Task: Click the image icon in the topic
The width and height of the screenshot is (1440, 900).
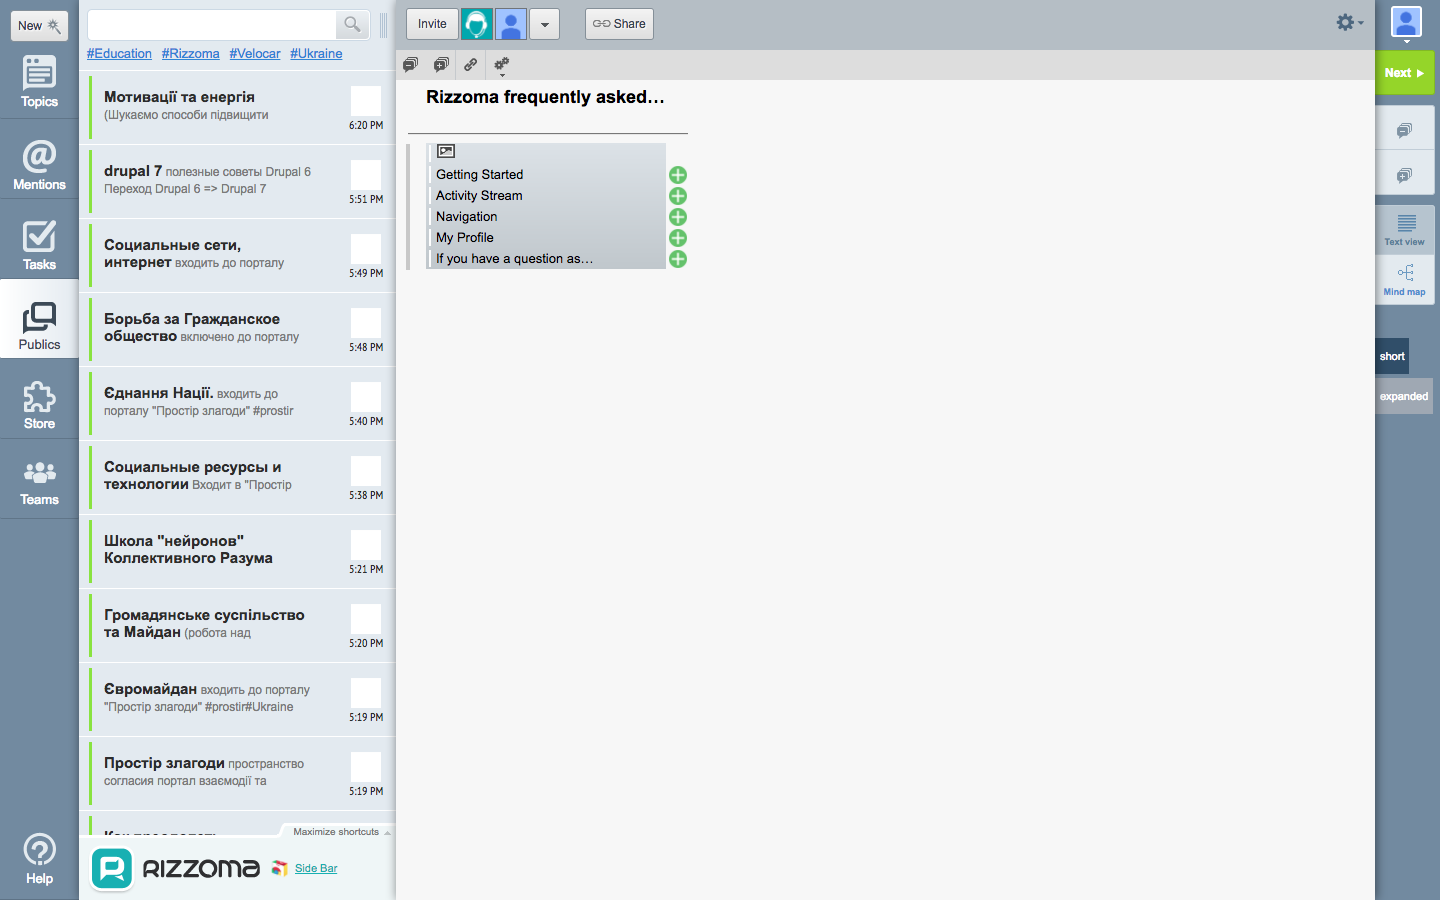Action: (446, 151)
